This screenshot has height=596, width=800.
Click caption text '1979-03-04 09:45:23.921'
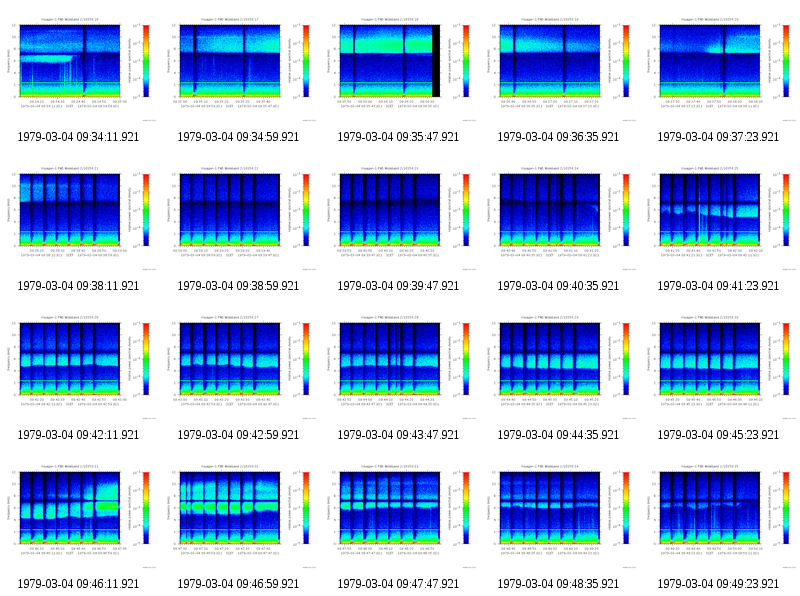[719, 435]
